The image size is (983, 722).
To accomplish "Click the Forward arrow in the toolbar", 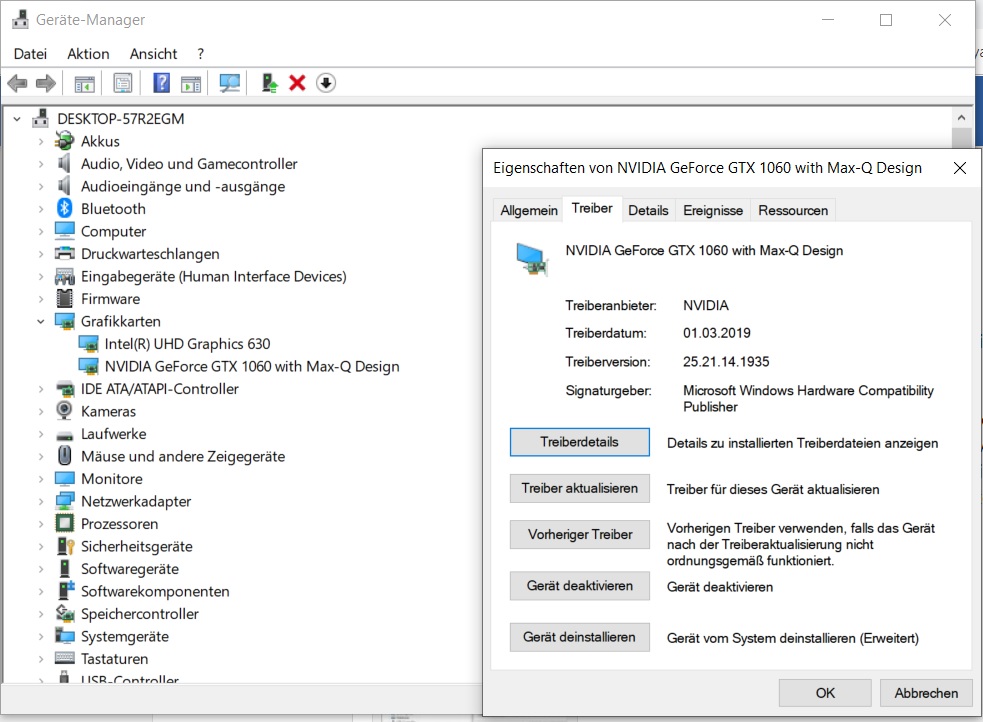I will pyautogui.click(x=46, y=83).
